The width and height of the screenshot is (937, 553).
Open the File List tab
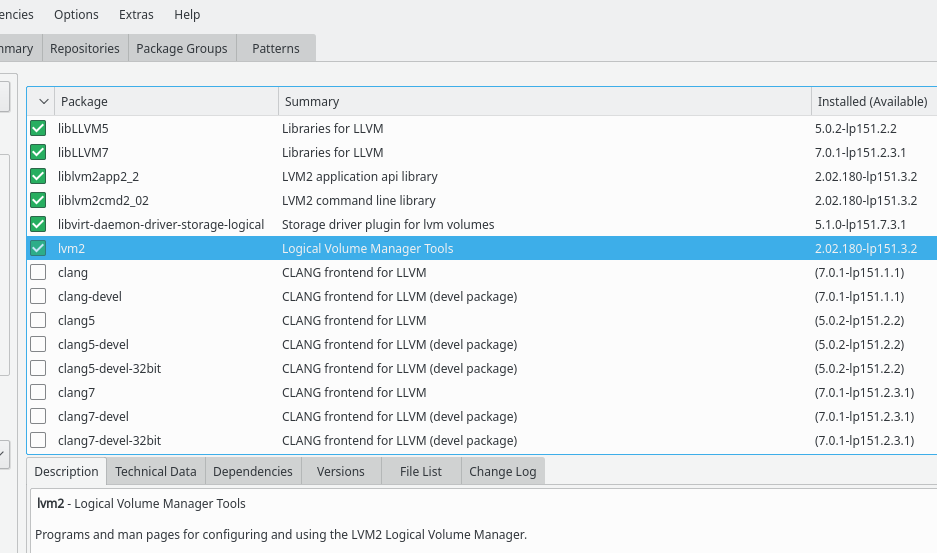421,471
